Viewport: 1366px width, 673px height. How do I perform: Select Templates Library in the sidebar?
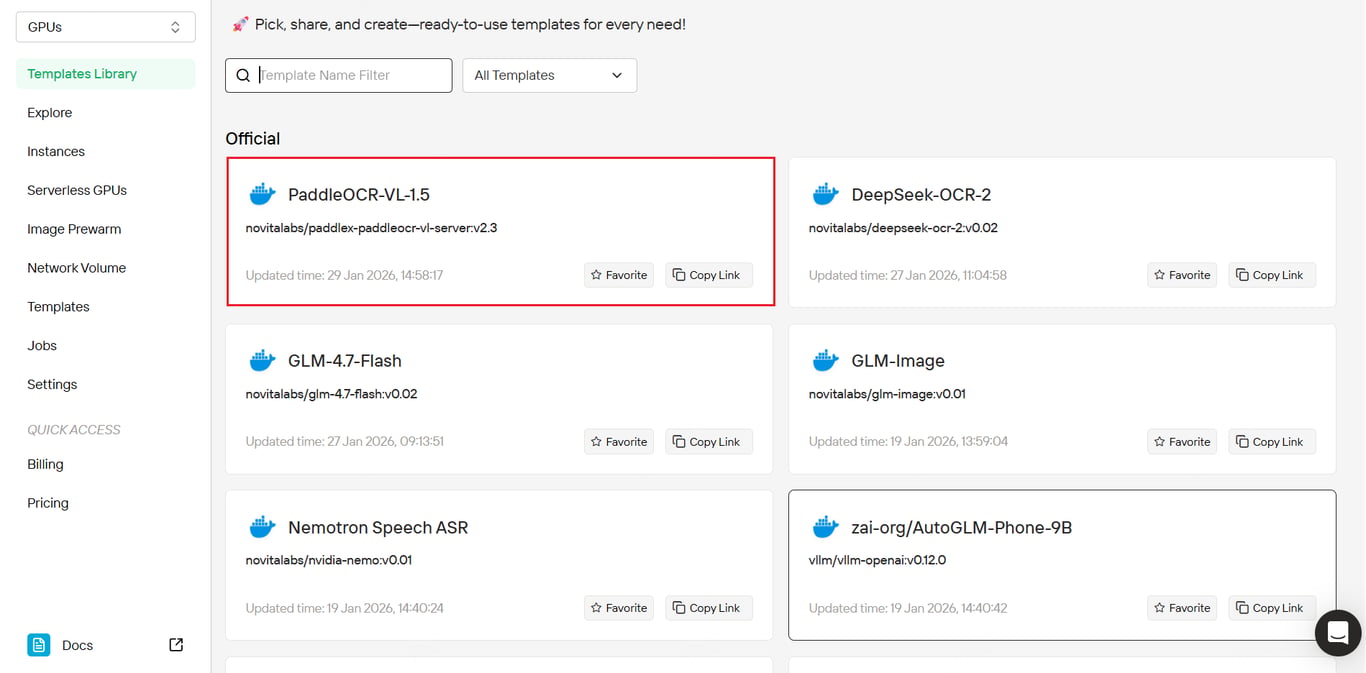point(105,74)
